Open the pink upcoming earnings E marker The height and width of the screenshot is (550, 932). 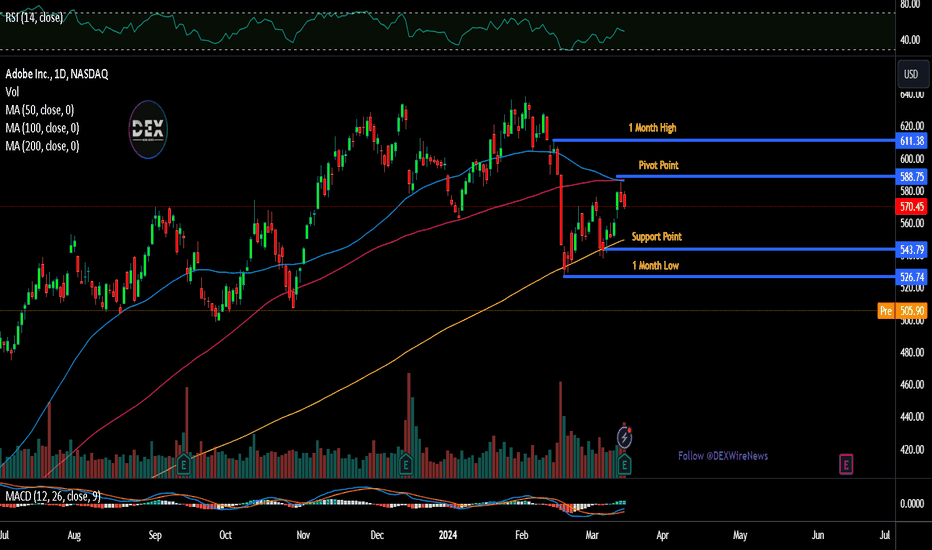point(846,464)
